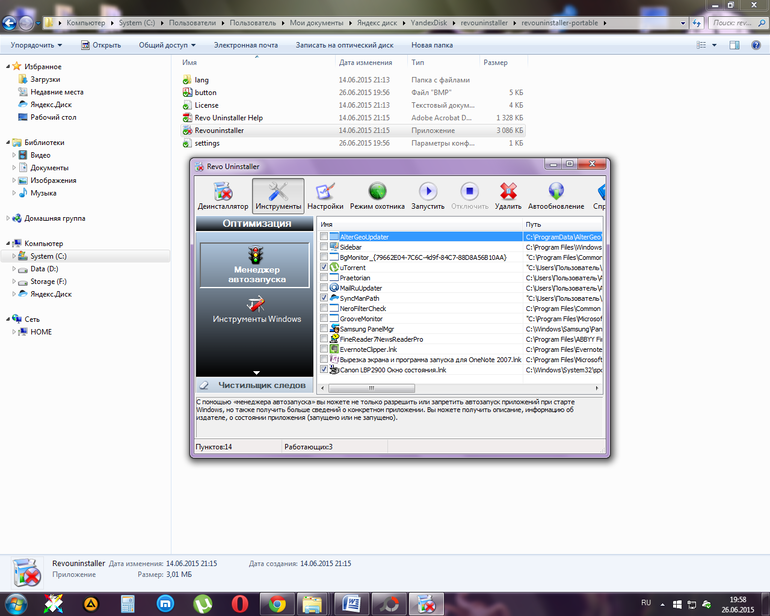Toggle the NeroFilterCheck checkbox
Image resolution: width=770 pixels, height=616 pixels.
[x=324, y=308]
